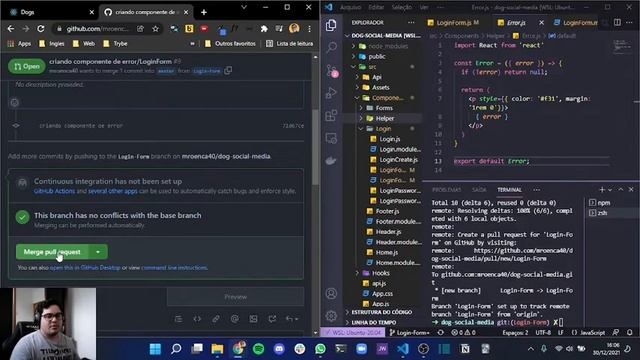Click the emoji reaction icon on the PR
This screenshot has height=360, width=640.
point(15,102)
